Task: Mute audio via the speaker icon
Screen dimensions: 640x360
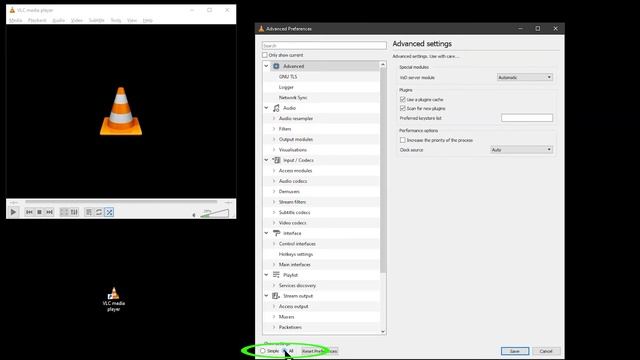Action: coord(194,215)
